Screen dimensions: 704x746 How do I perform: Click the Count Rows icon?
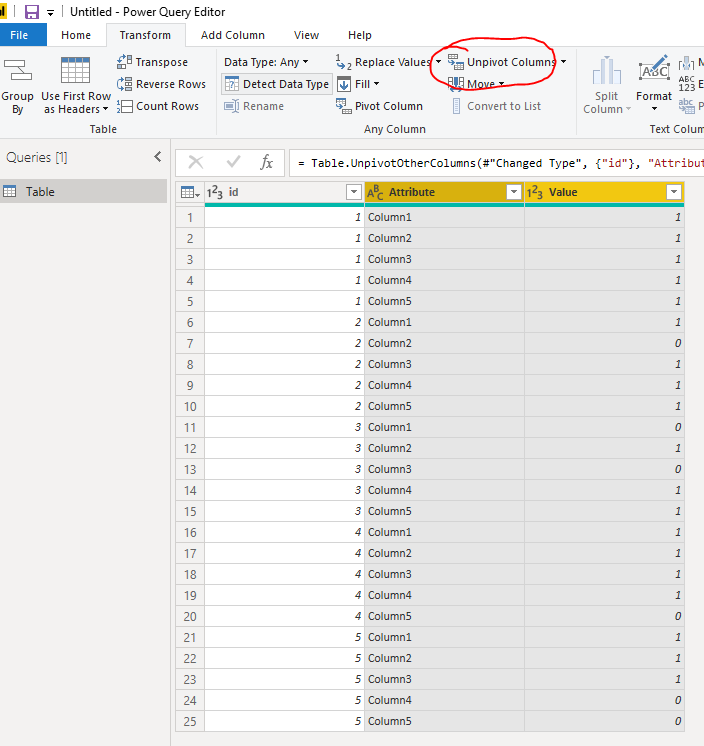coord(125,106)
